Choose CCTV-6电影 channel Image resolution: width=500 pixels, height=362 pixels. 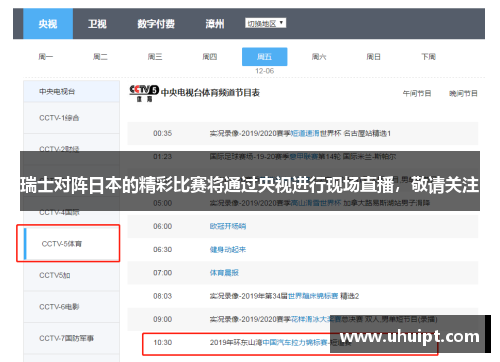pyautogui.click(x=71, y=307)
